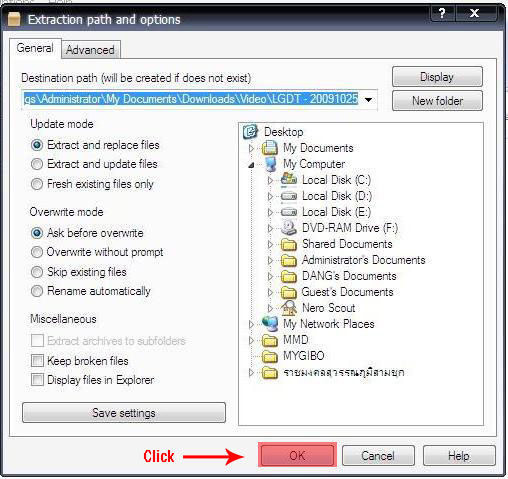Click the My Documents folder icon
The image size is (508, 479).
(270, 148)
